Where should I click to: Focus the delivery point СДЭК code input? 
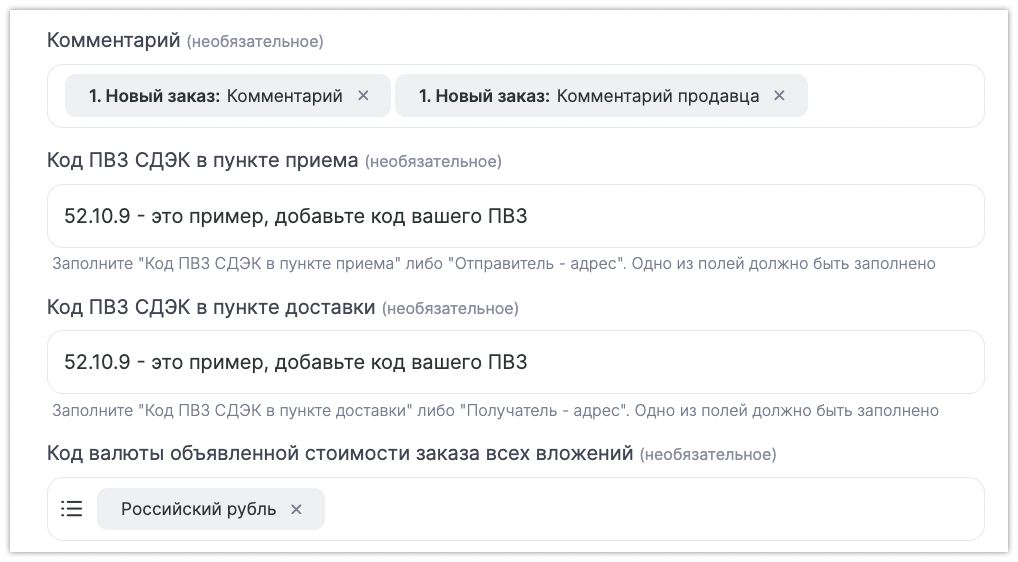[515, 362]
